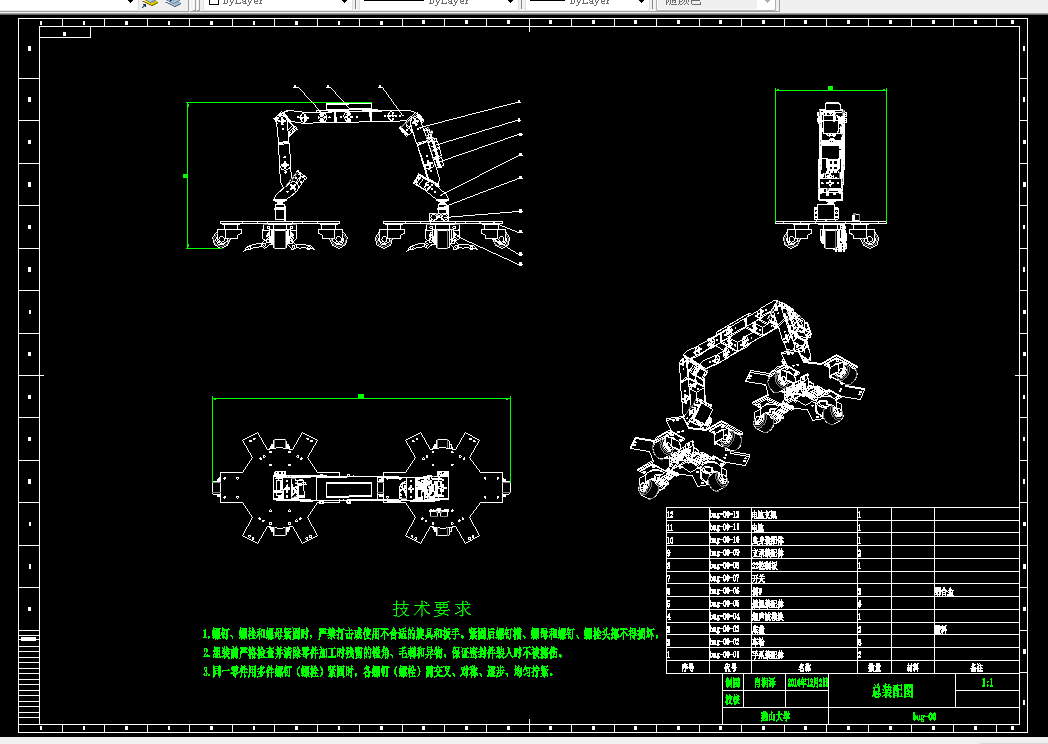Select the 制图 label in title block
The image size is (1048, 744).
click(733, 683)
